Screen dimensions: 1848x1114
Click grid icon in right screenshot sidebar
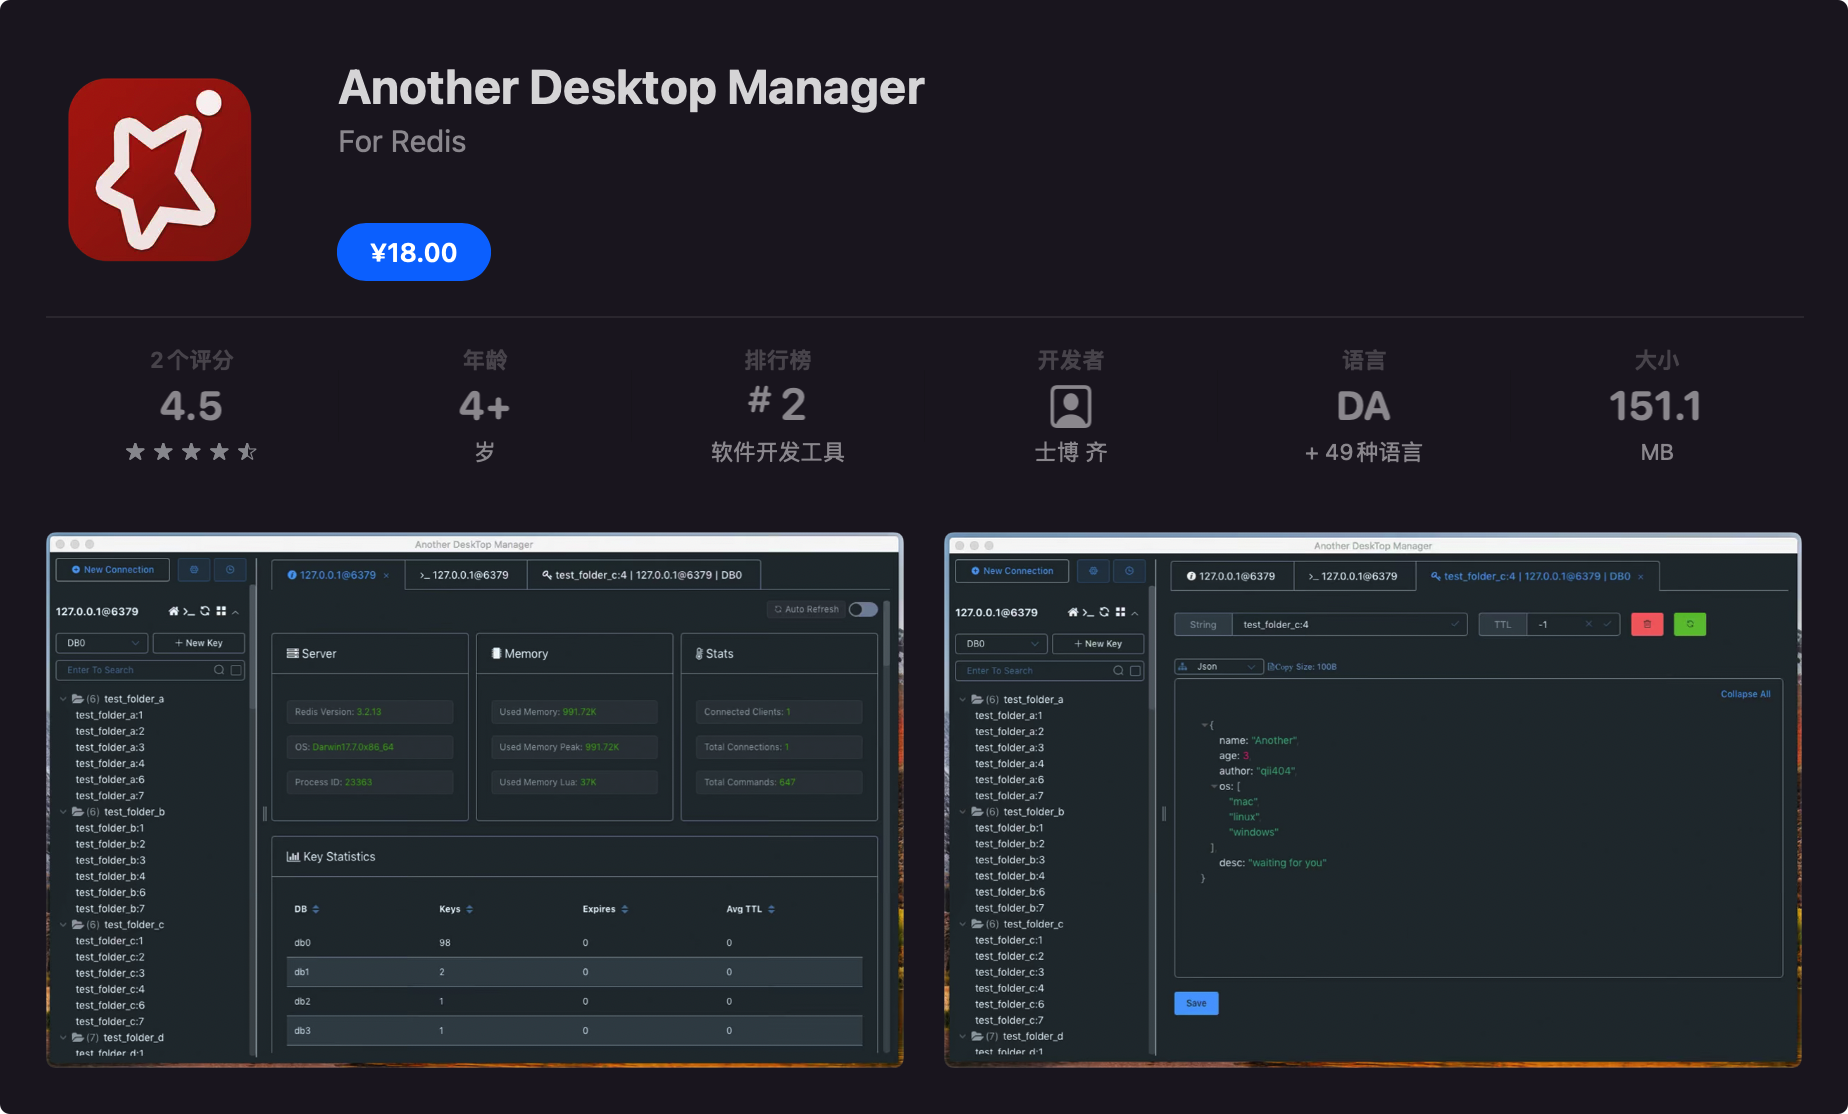pos(1120,612)
